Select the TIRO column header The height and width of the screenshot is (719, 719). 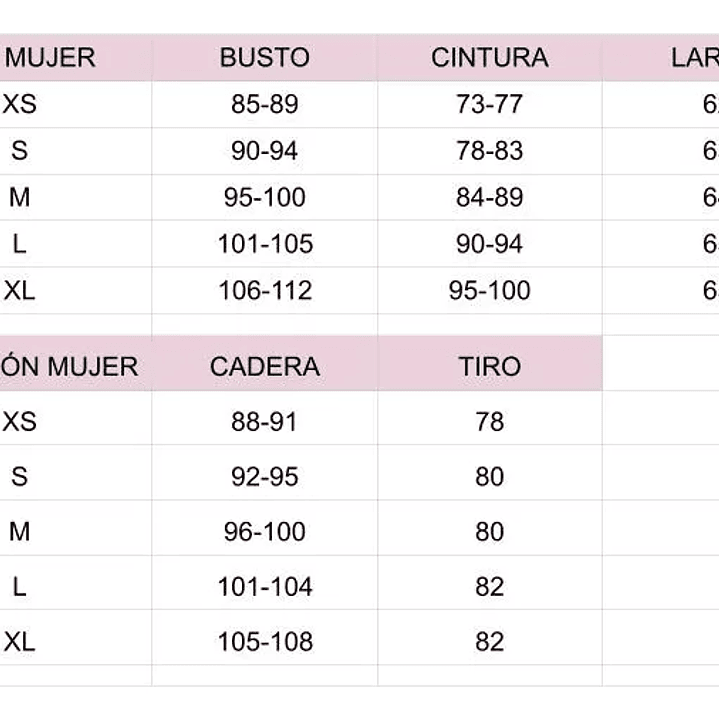[x=489, y=366]
